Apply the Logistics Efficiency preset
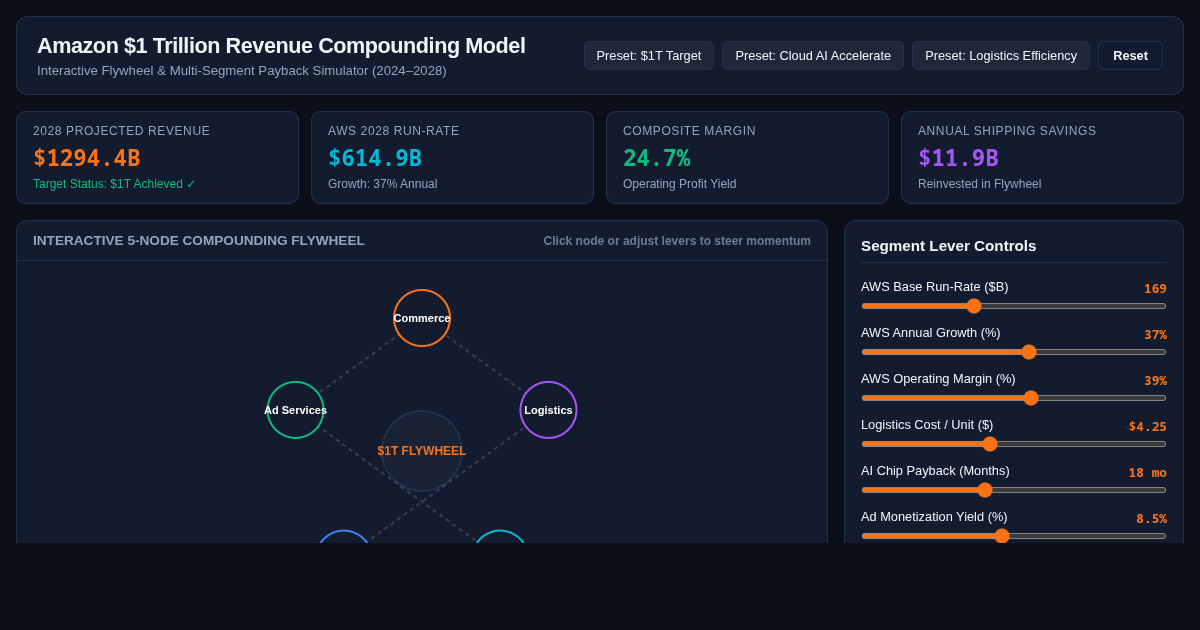The width and height of the screenshot is (1200, 630). pyautogui.click(x=1001, y=55)
